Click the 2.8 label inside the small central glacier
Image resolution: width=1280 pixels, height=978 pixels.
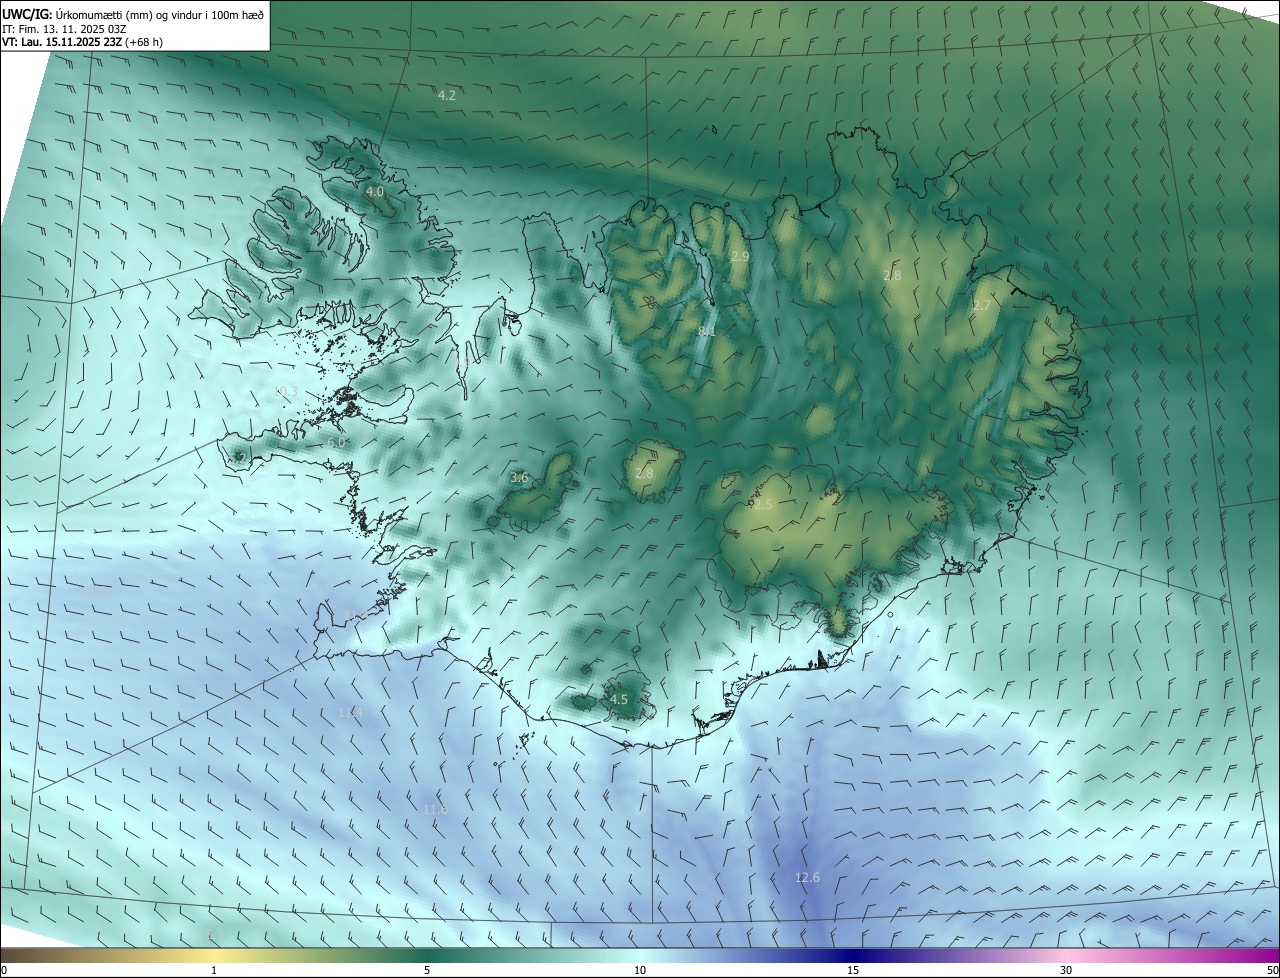coord(644,473)
